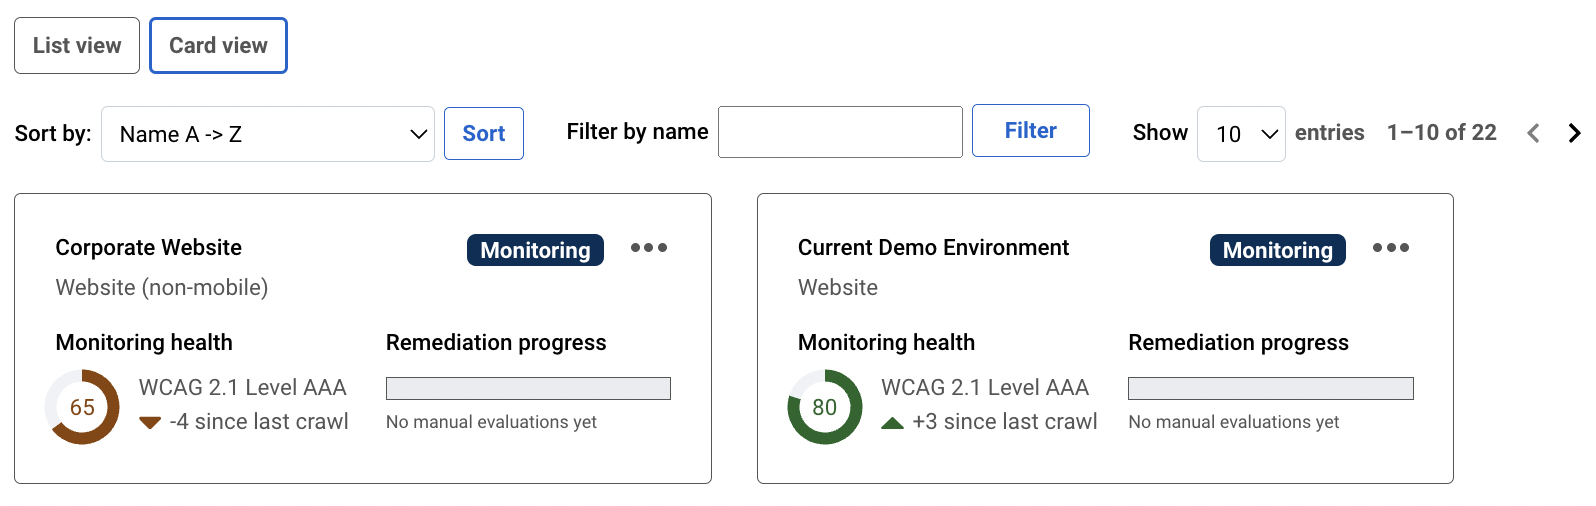Image resolution: width=1596 pixels, height=506 pixels.
Task: Click Monitoring badge on Corporate Website card
Action: (535, 250)
